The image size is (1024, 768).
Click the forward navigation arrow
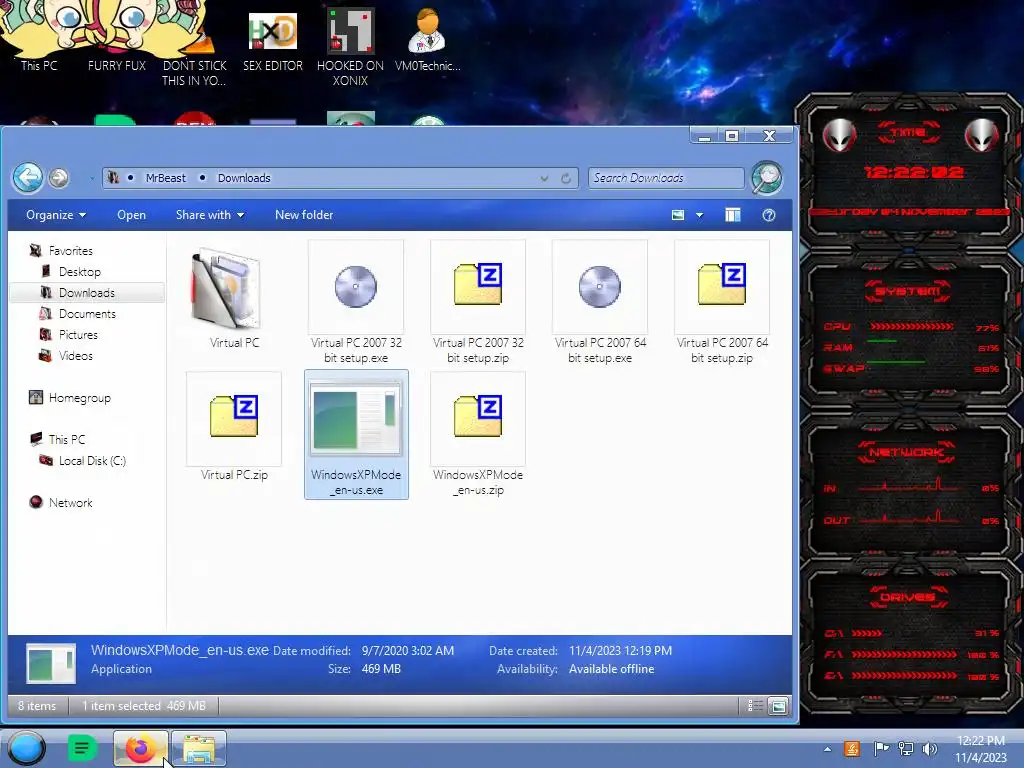point(59,178)
